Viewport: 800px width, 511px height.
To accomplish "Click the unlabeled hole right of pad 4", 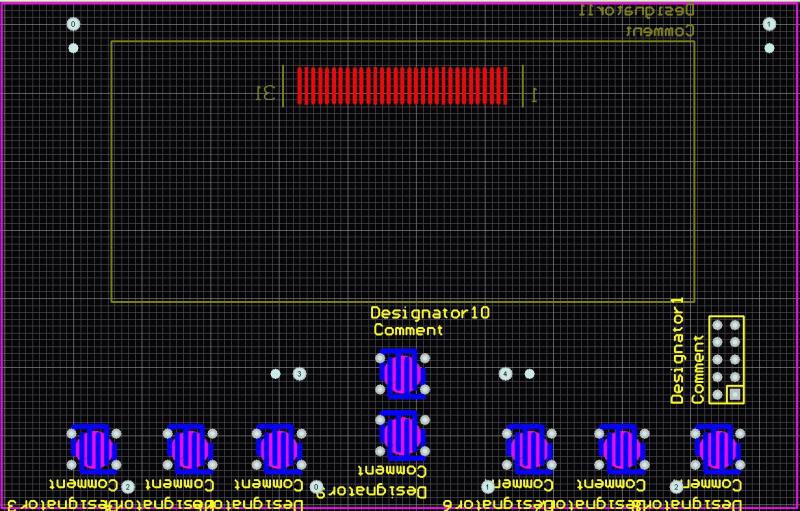I will click(x=529, y=374).
